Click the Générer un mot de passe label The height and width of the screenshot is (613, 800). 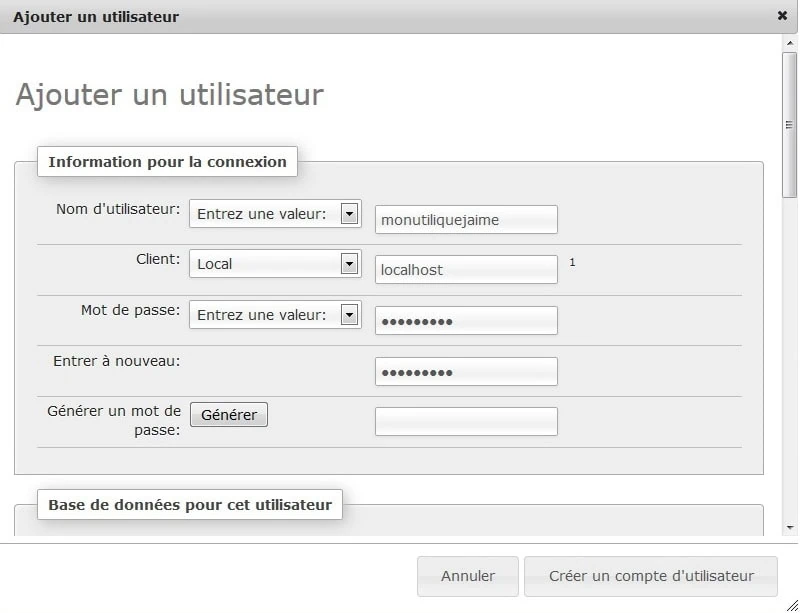pyautogui.click(x=114, y=420)
